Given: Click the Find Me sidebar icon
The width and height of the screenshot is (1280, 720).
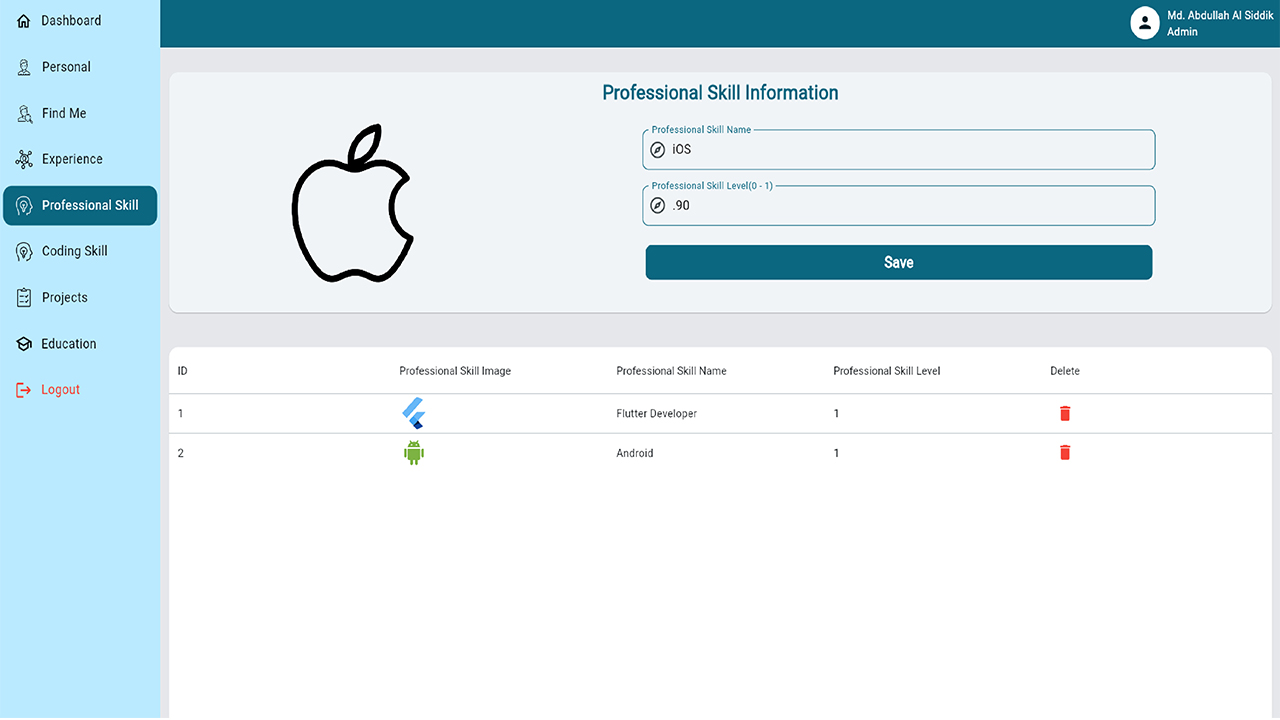Looking at the screenshot, I should (x=25, y=113).
